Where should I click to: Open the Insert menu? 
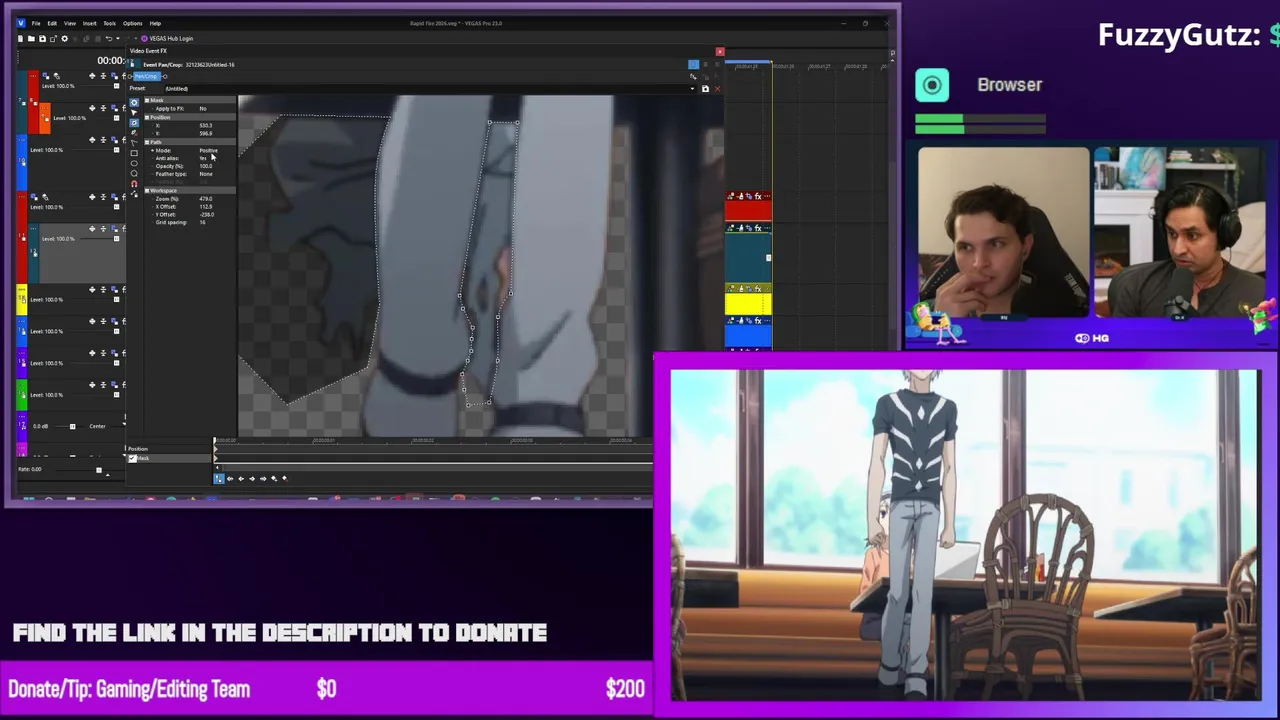point(90,23)
